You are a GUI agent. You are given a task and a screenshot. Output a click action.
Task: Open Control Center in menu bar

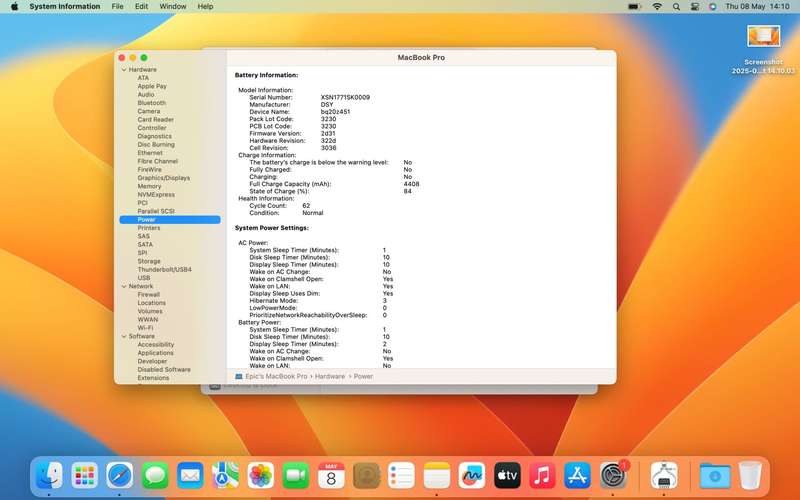click(694, 7)
